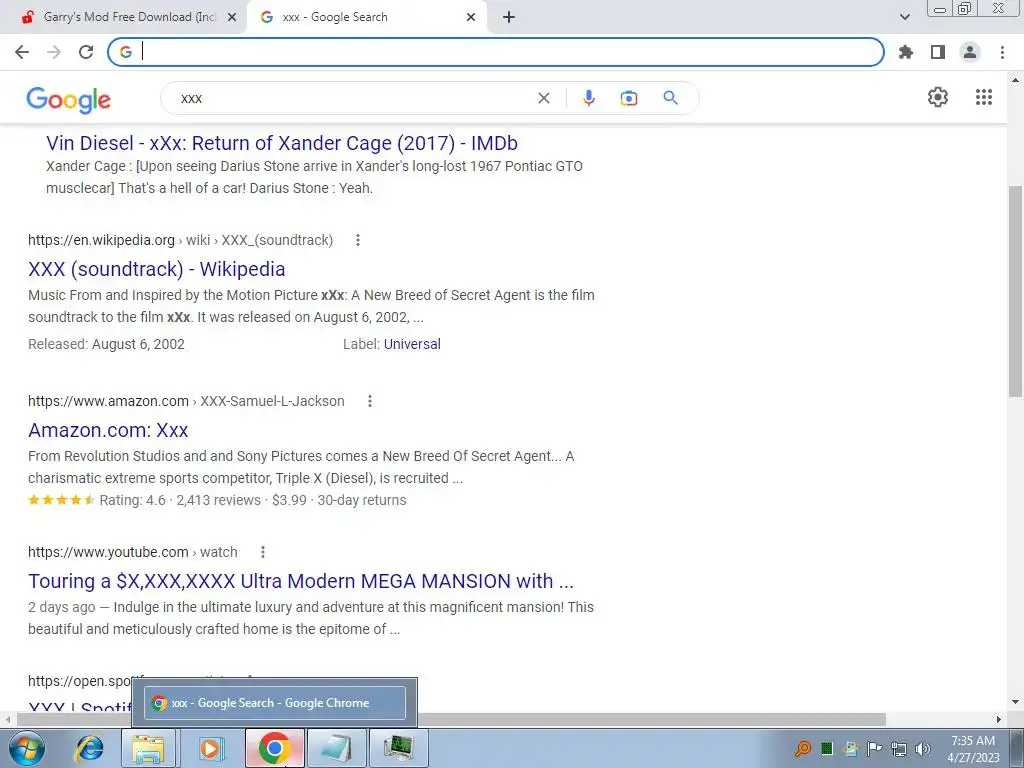Close the Google Search tab
Viewport: 1024px width, 768px height.
(471, 17)
